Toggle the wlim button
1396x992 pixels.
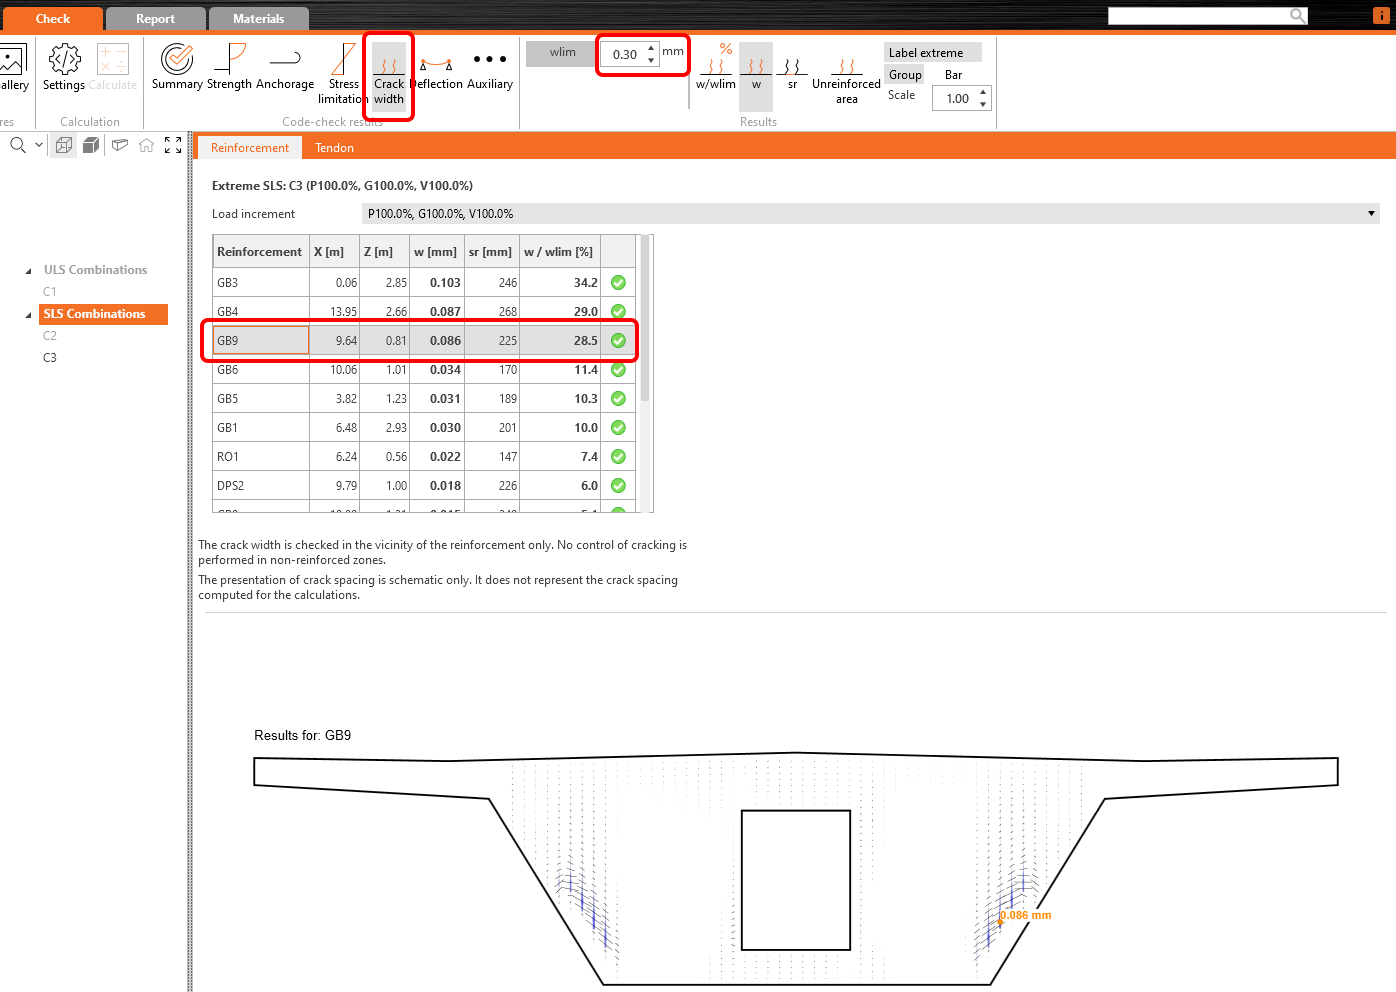562,53
